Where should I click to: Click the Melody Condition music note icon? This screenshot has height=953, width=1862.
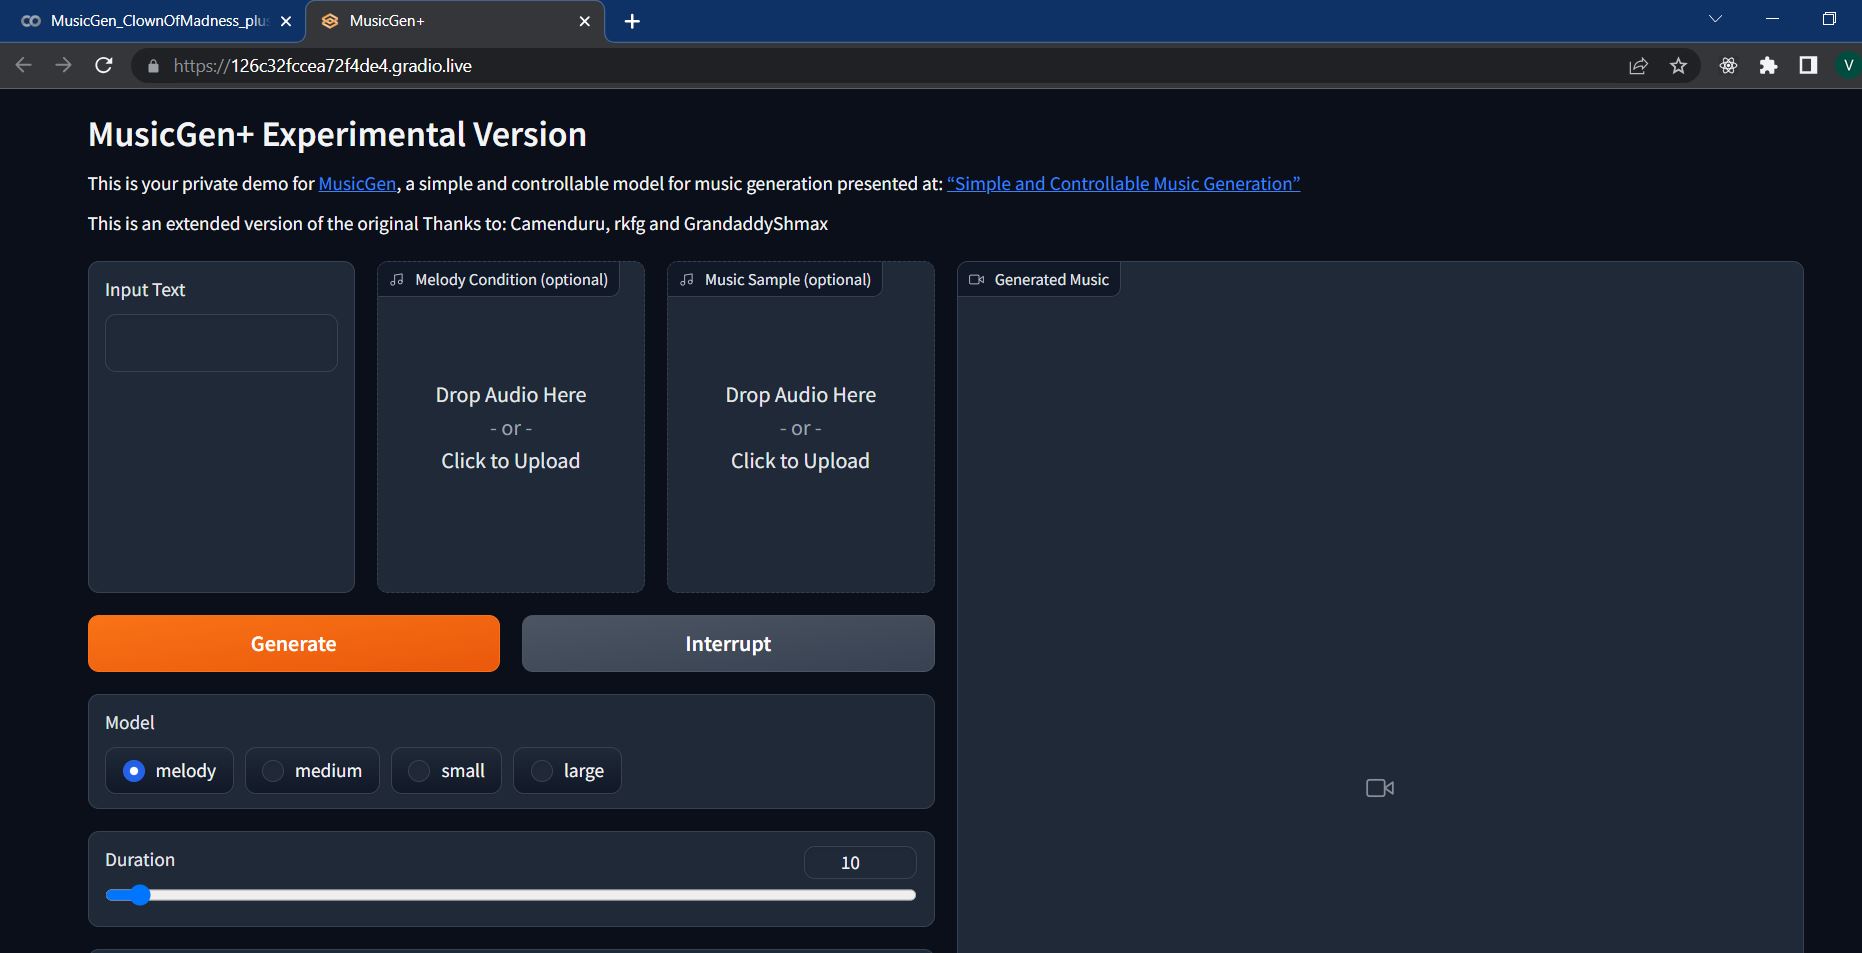point(397,280)
